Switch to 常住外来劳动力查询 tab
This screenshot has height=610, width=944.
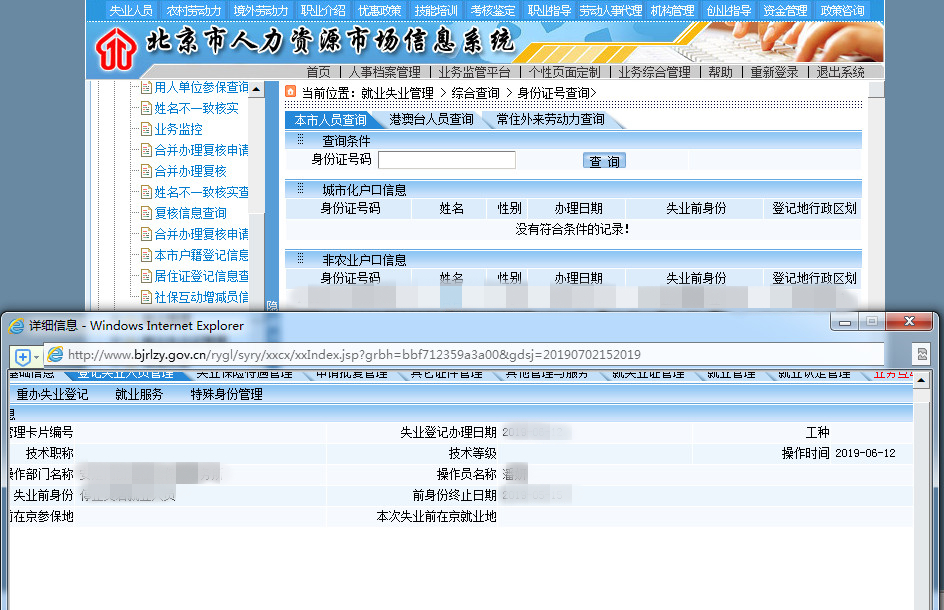coord(550,120)
